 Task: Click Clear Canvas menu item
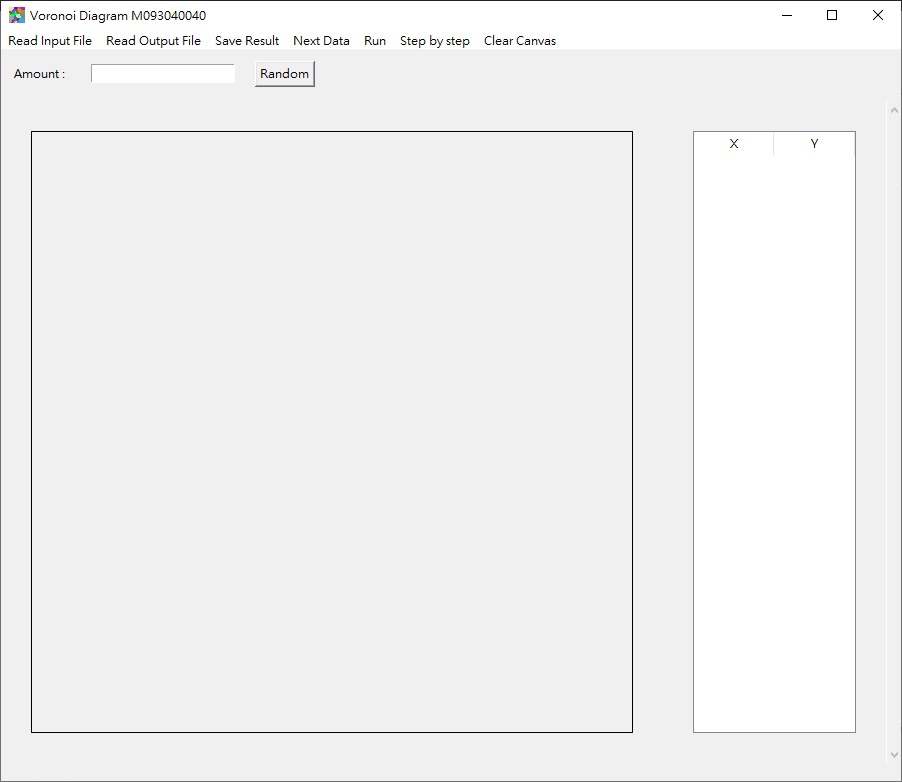pos(519,41)
